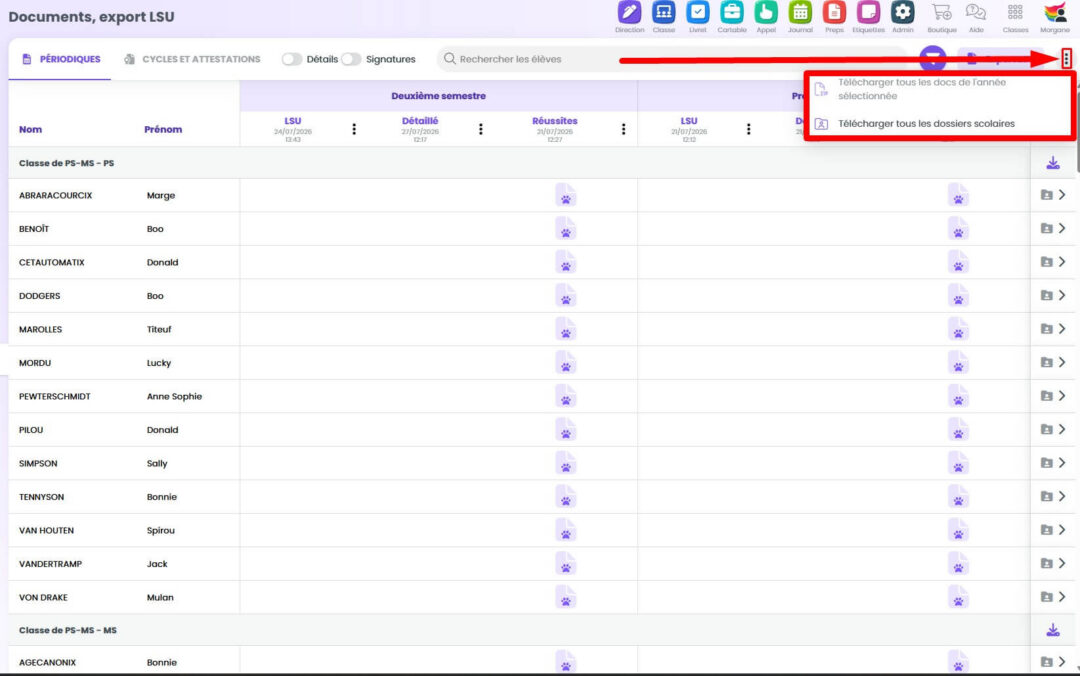1080x676 pixels.
Task: Expand the row chevron for VANDERTRAMP Jack
Action: tap(1062, 563)
